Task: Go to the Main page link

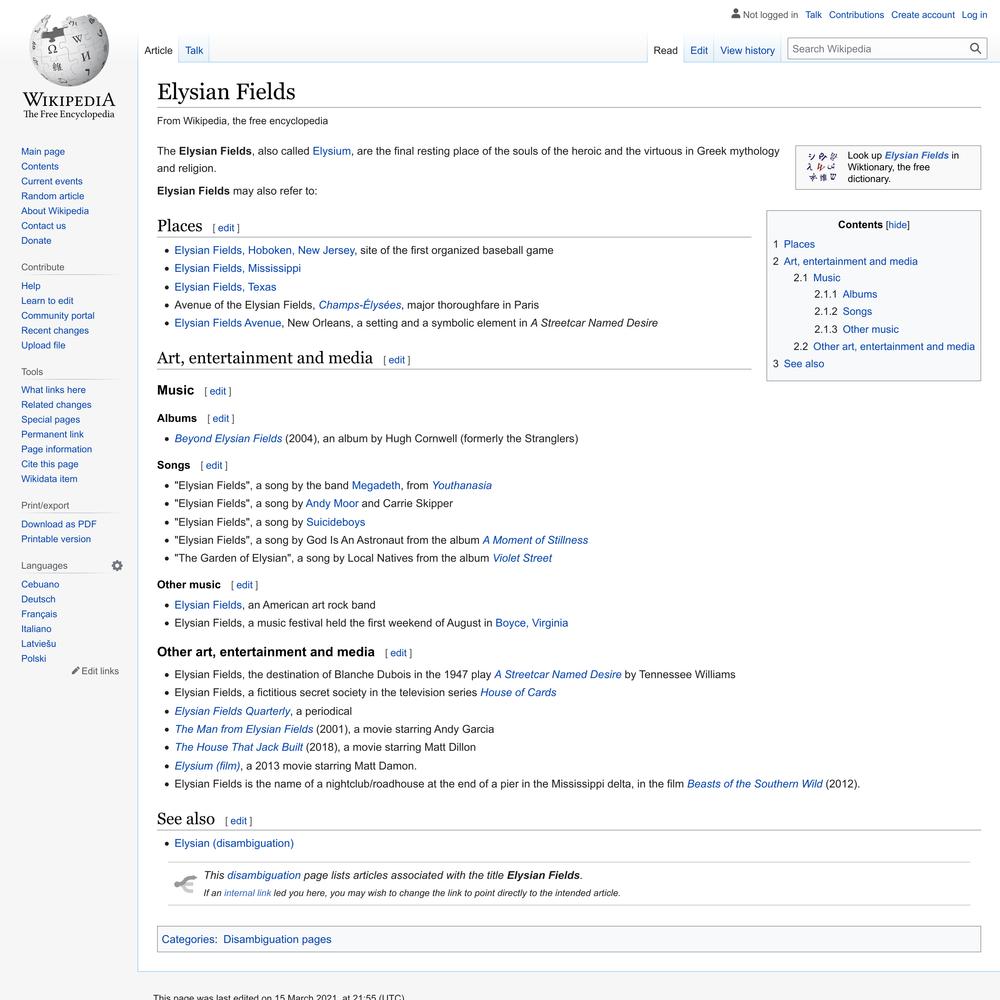Action: [x=43, y=151]
